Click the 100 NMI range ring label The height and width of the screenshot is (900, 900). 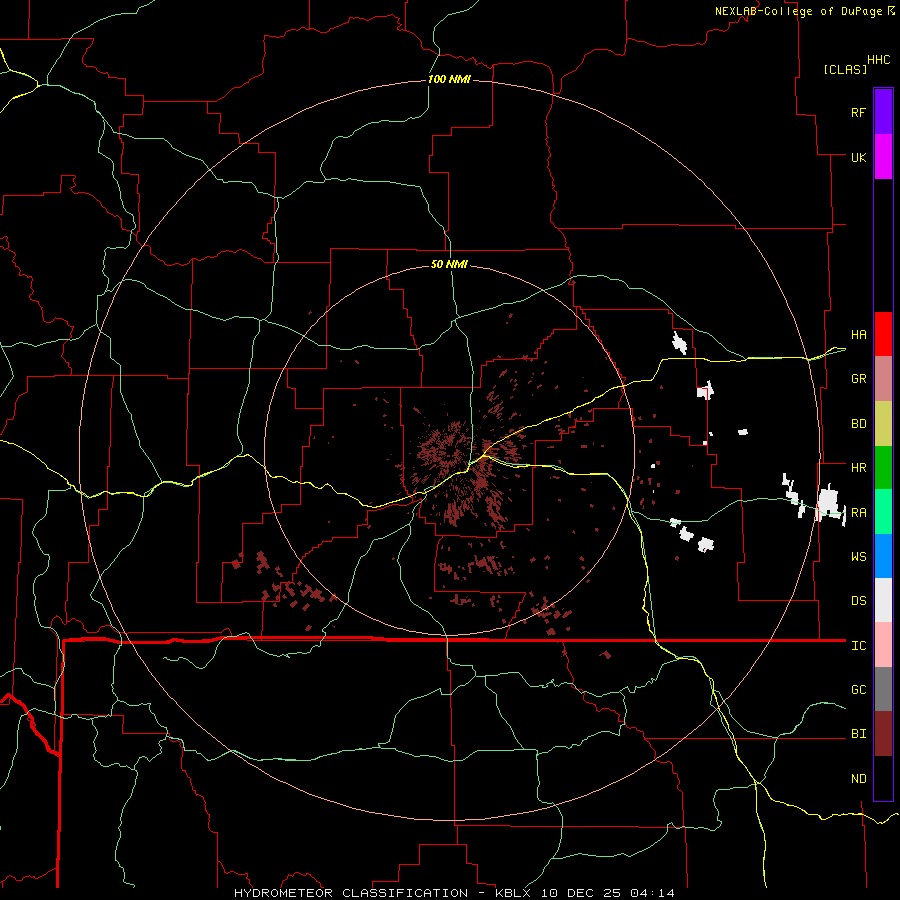pos(449,79)
